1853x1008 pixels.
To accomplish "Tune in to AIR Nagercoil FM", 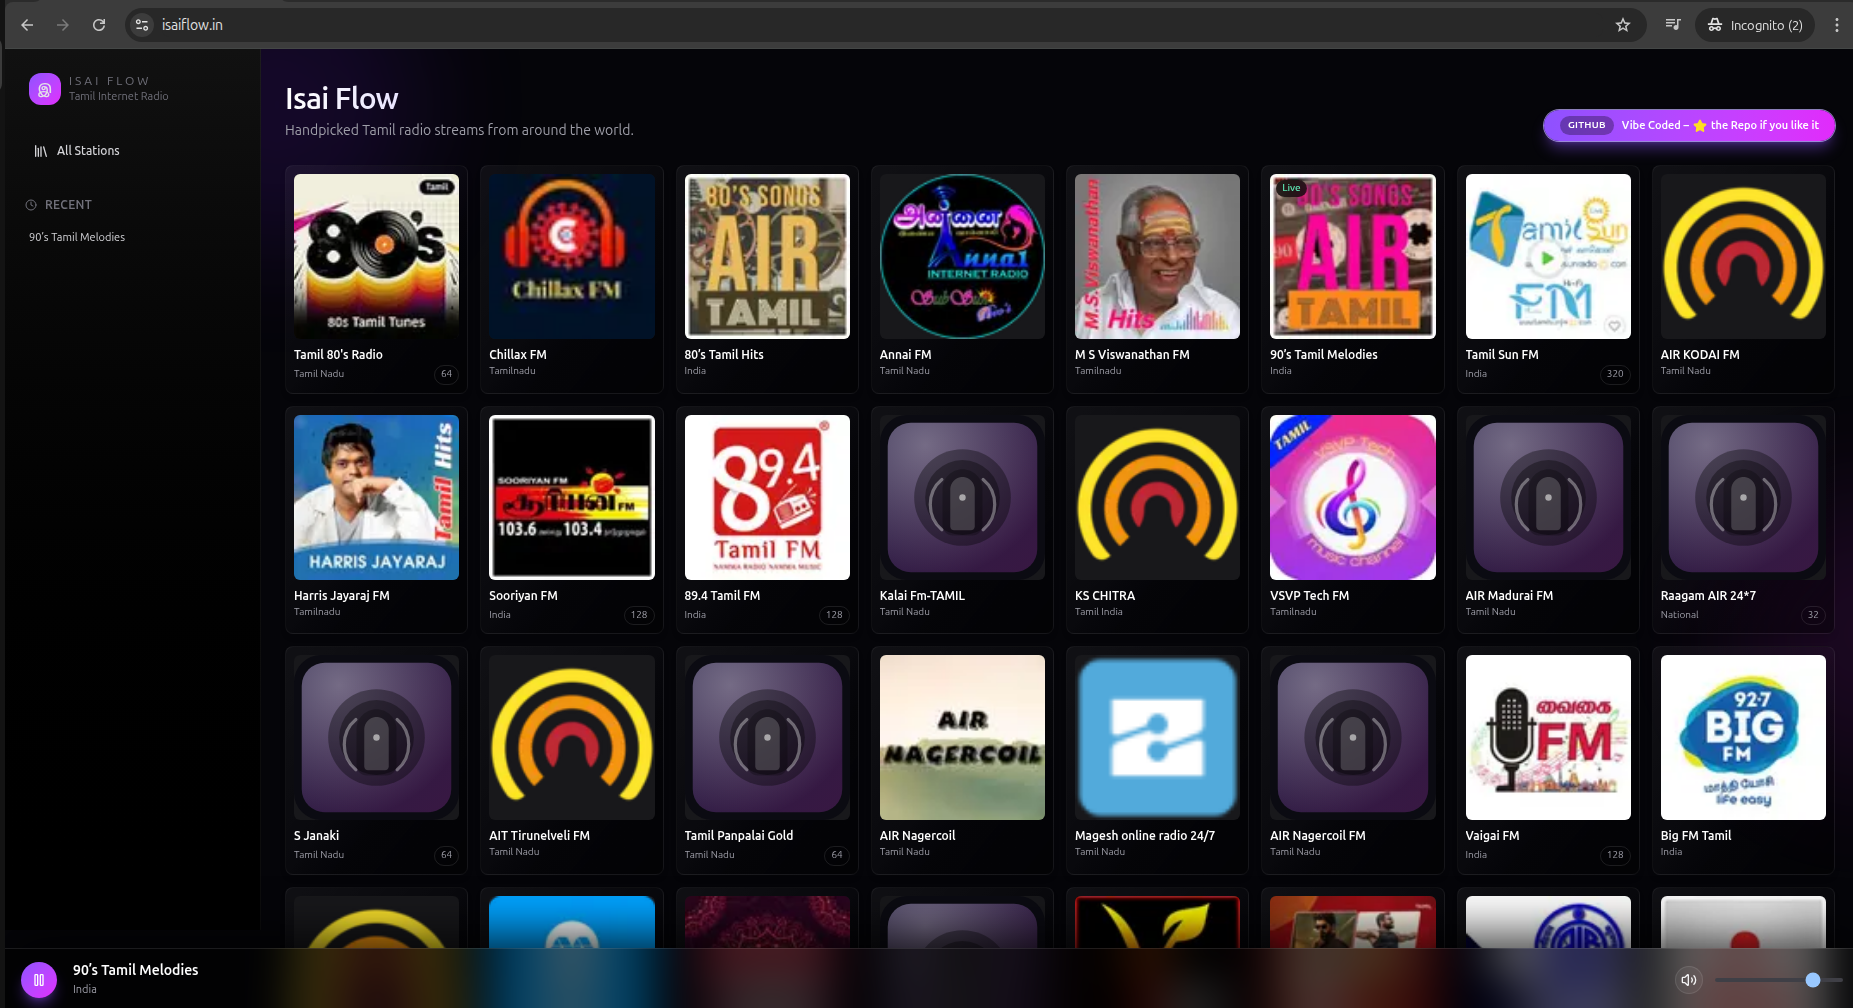I will tap(1353, 760).
